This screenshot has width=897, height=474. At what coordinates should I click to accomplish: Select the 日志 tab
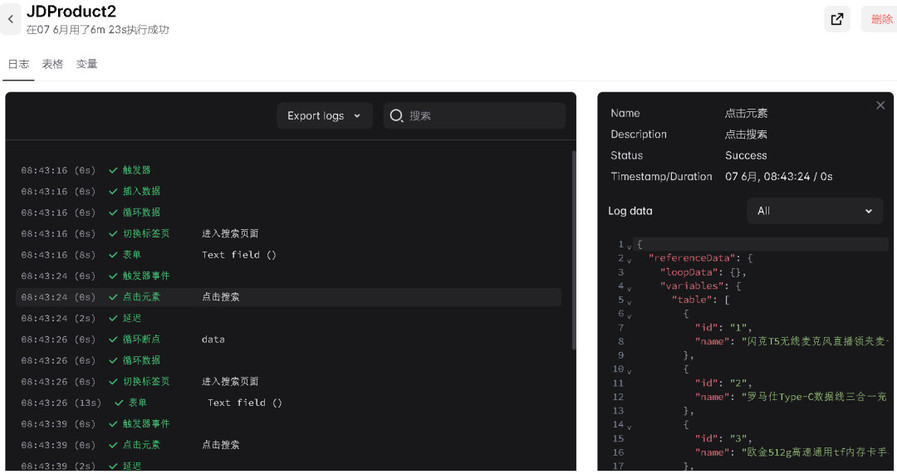(18, 64)
